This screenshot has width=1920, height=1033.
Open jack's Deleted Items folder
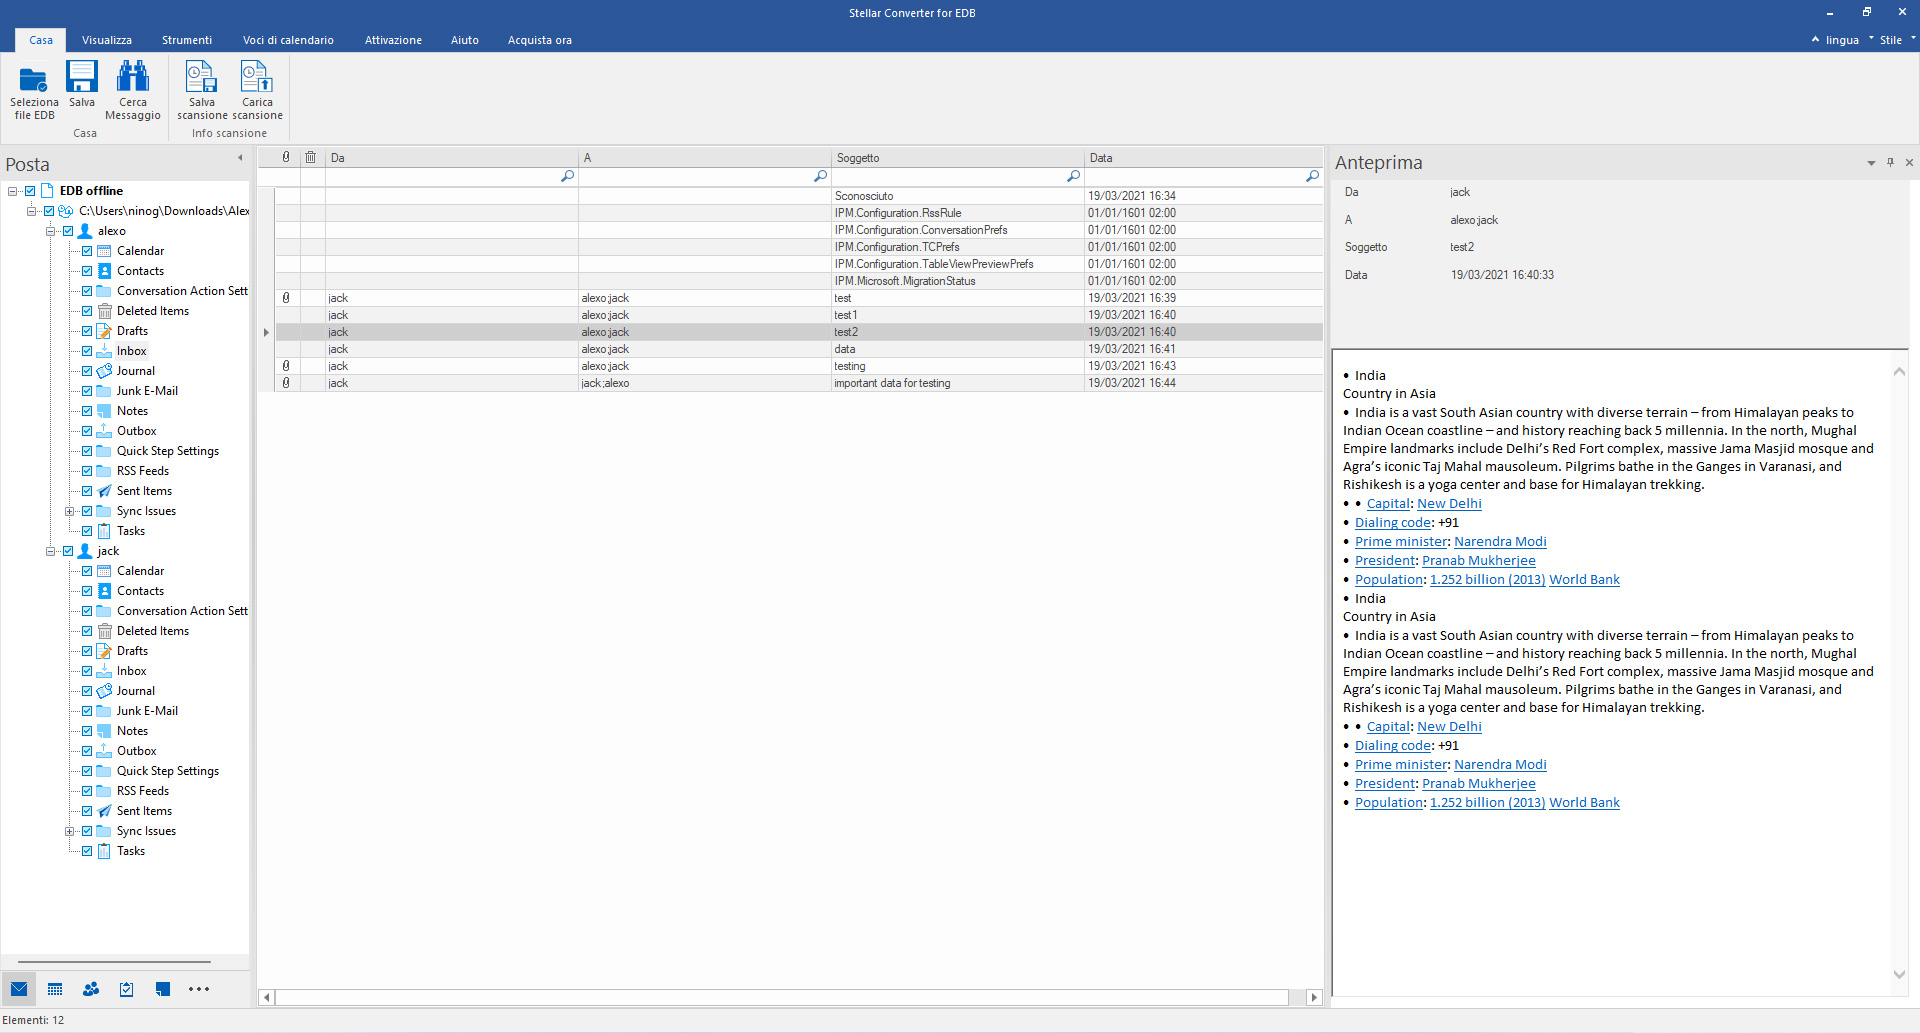pyautogui.click(x=152, y=631)
